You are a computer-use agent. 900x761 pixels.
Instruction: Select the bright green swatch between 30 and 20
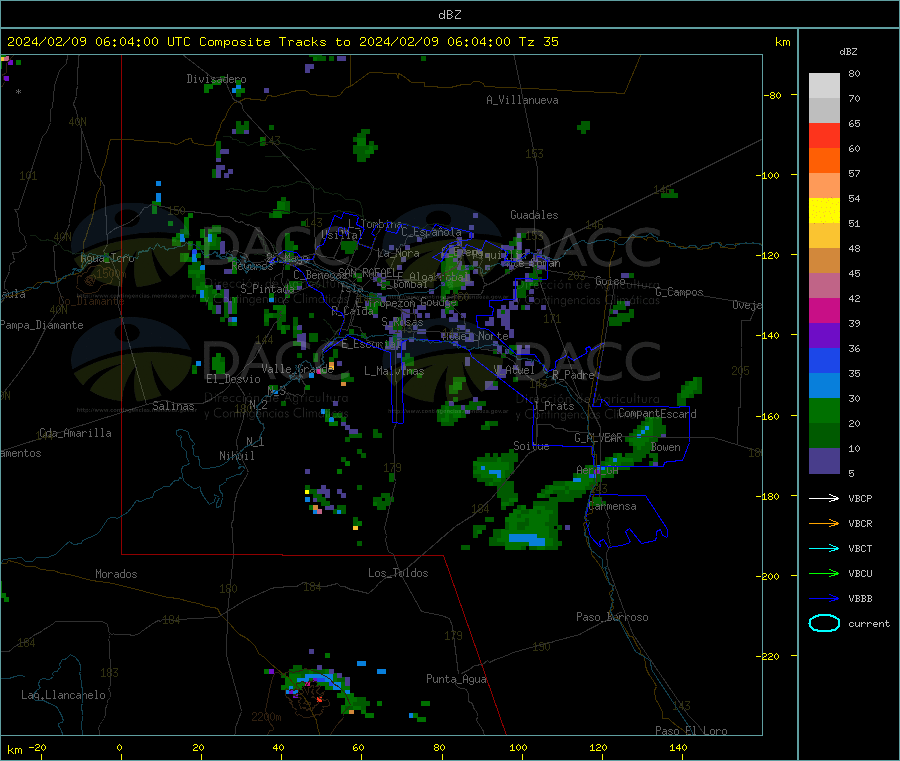(824, 410)
